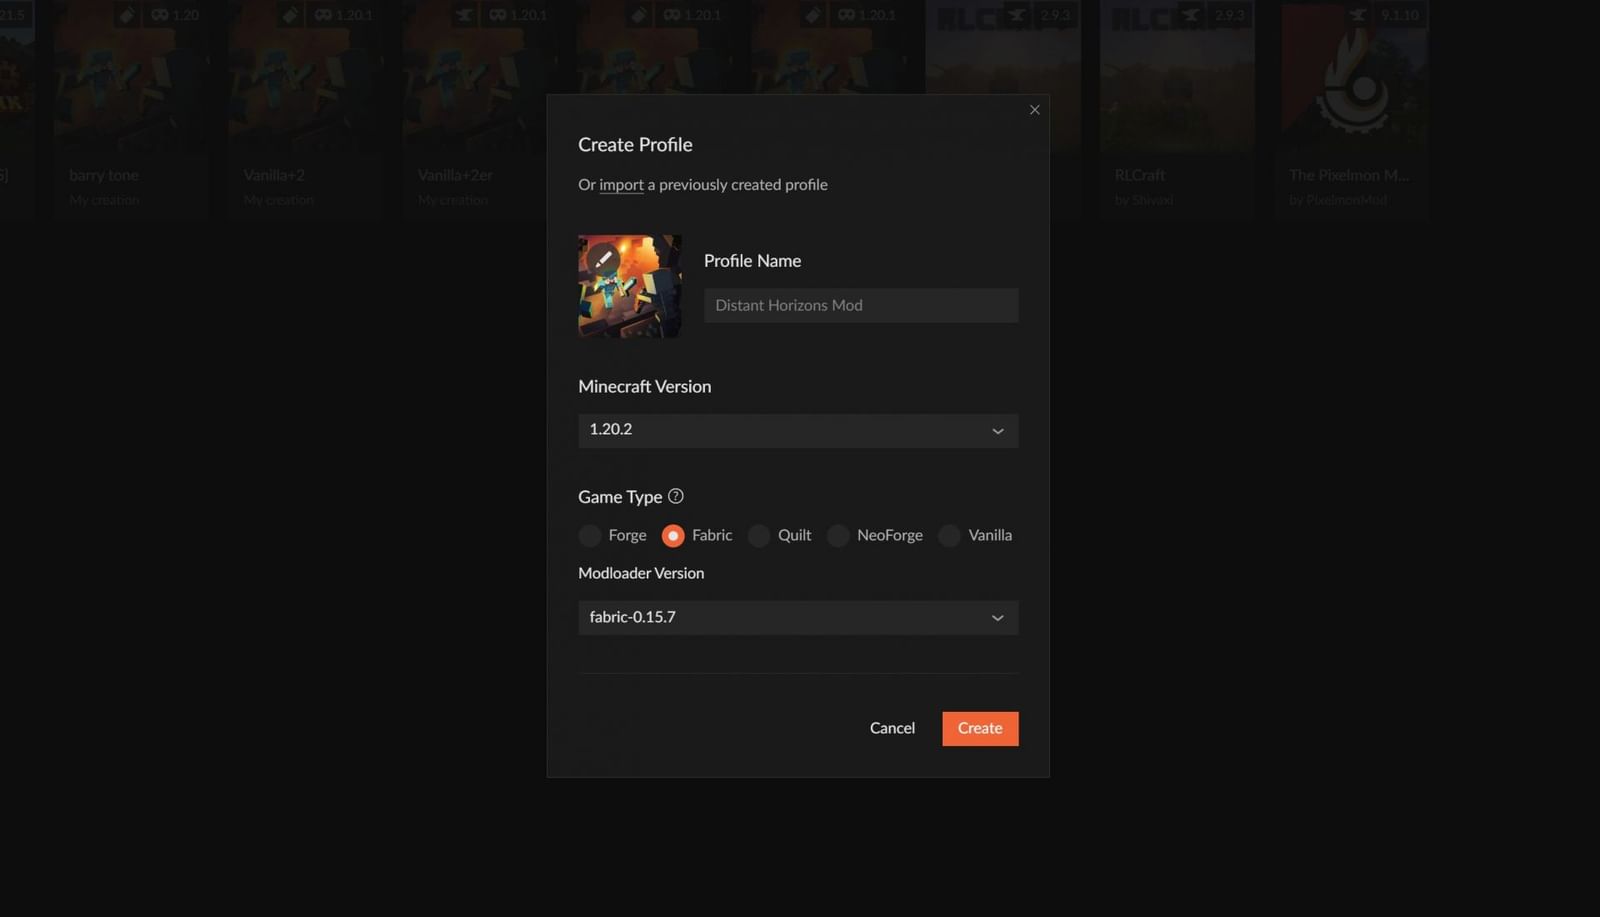This screenshot has height=917, width=1600.
Task: Click the Cancel button
Action: (891, 728)
